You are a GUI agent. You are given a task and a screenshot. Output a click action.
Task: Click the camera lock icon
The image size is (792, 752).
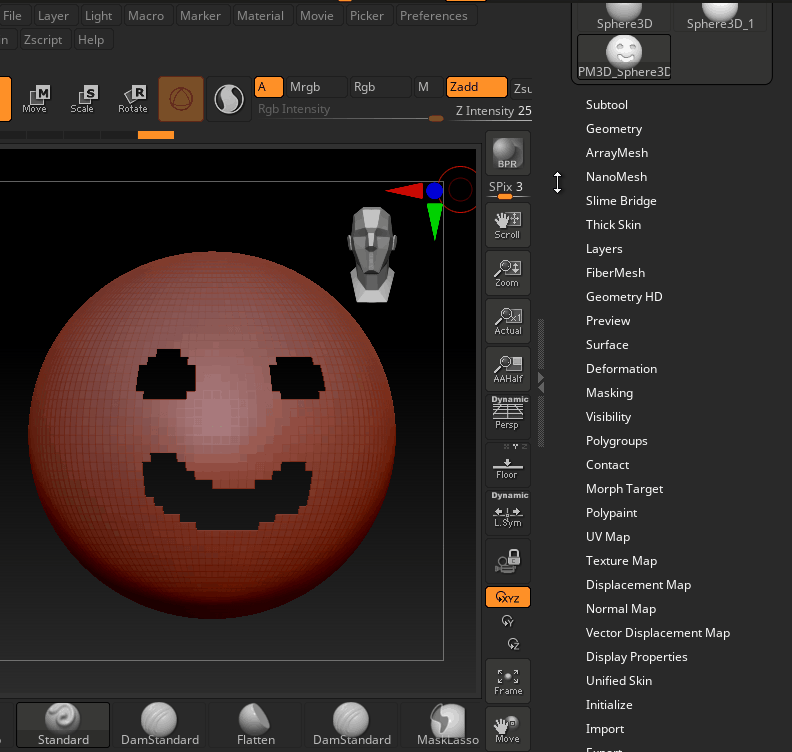coord(508,561)
